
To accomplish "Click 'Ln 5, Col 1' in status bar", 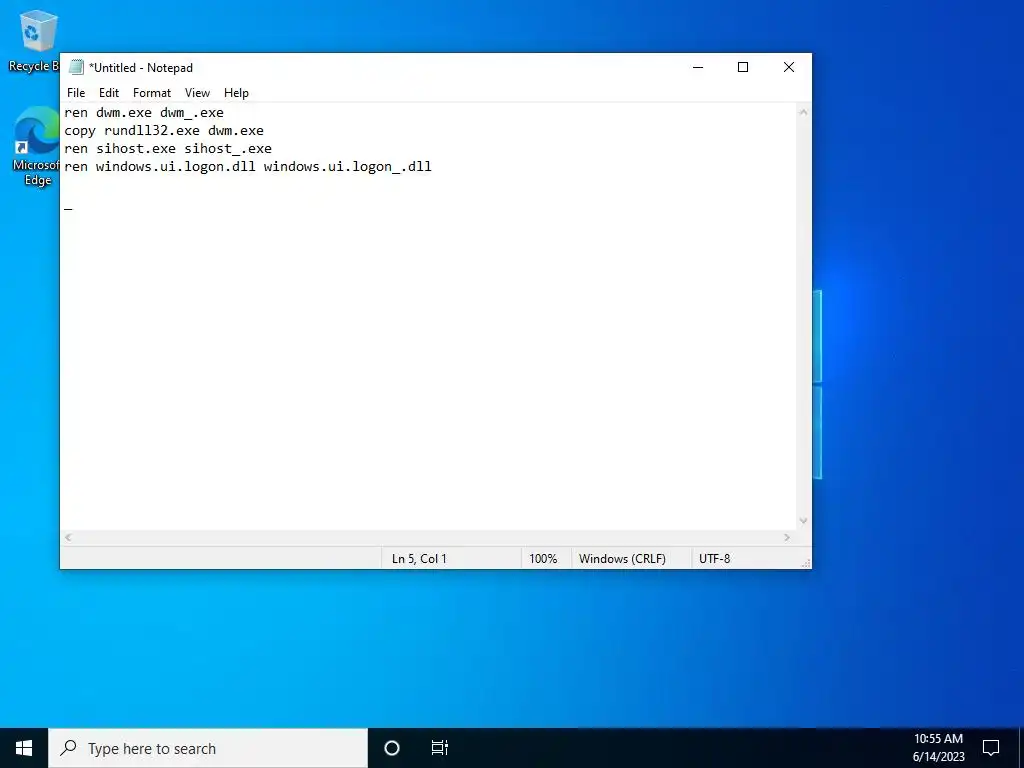I will (419, 559).
